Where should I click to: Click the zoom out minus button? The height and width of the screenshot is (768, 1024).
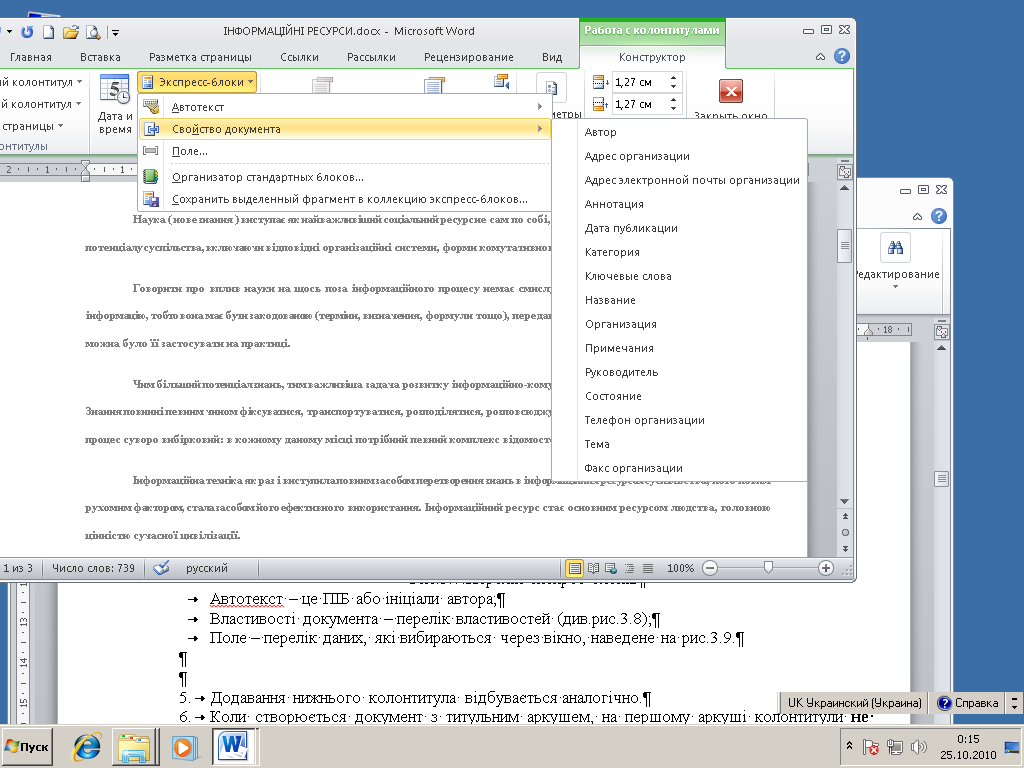tap(710, 568)
